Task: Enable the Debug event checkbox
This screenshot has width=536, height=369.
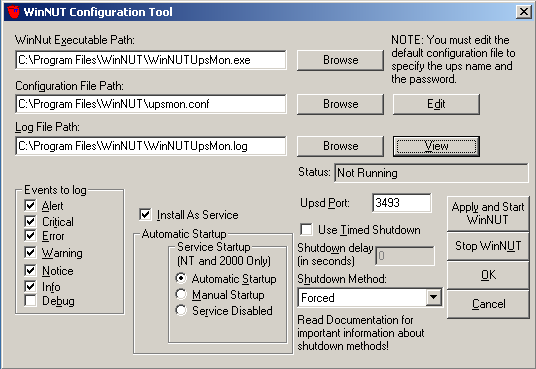Action: pyautogui.click(x=30, y=301)
